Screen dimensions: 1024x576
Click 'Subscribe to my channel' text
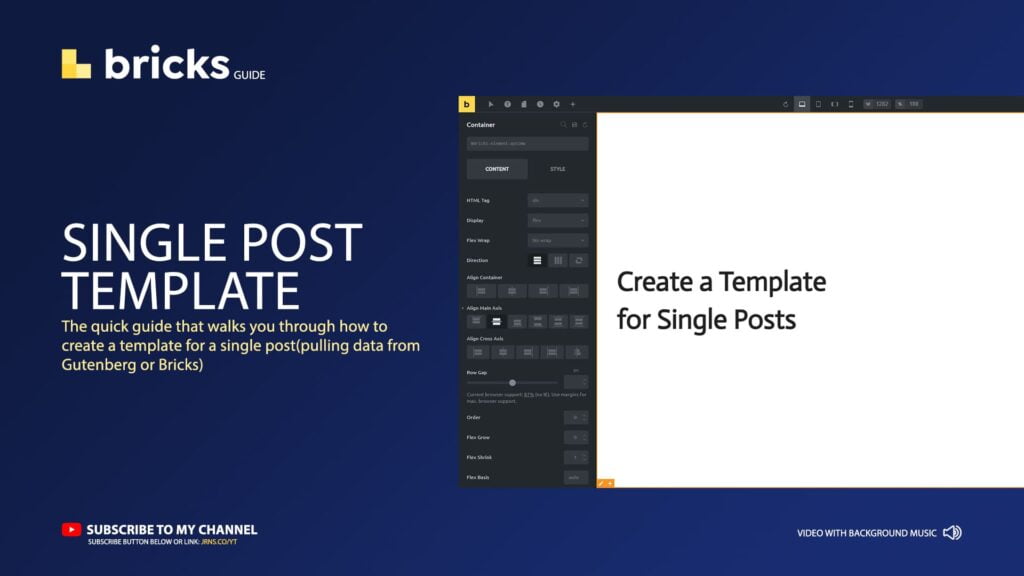tap(172, 530)
